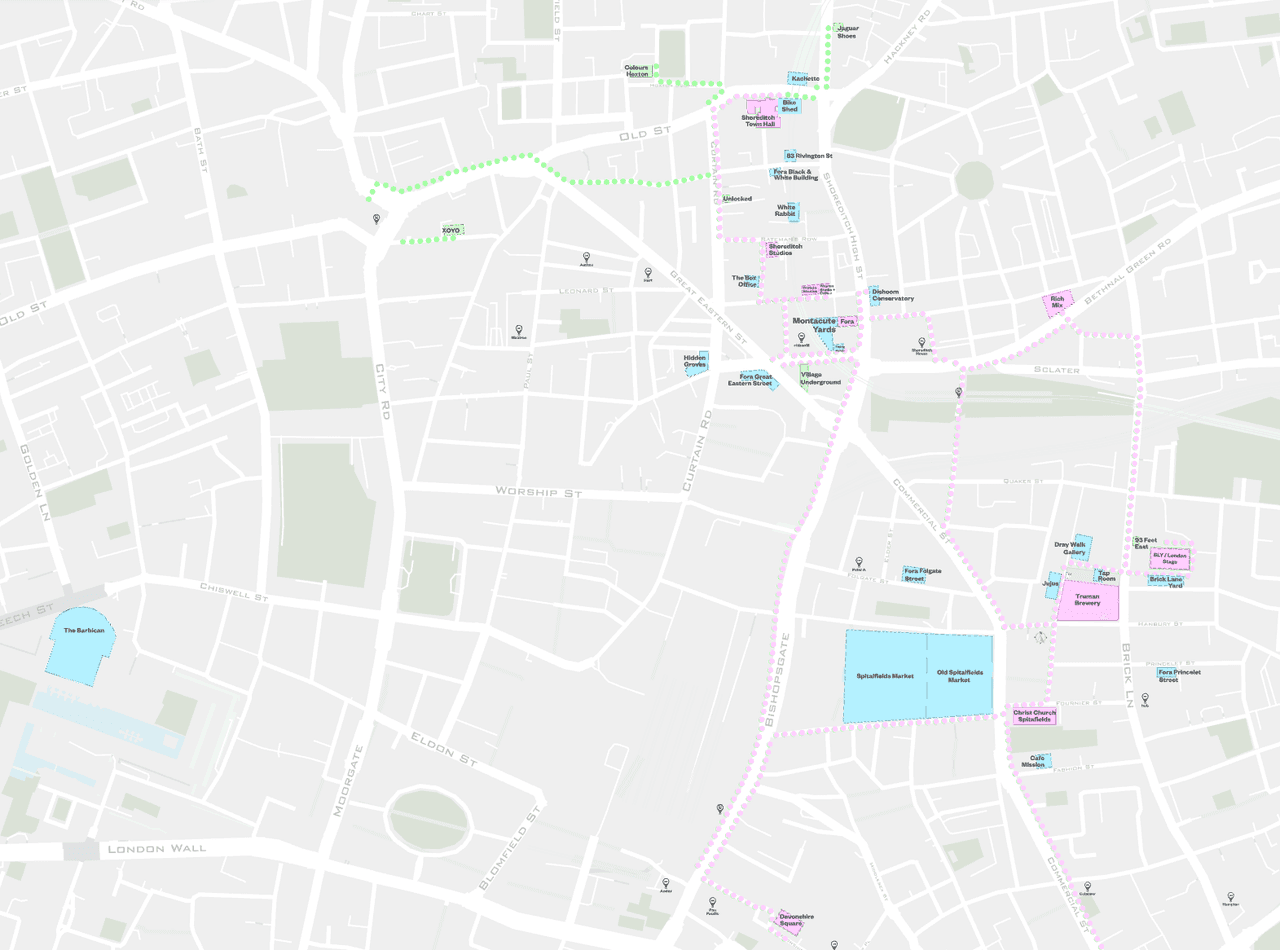
Task: Open the Hidden Groves venue marker
Action: click(x=696, y=361)
